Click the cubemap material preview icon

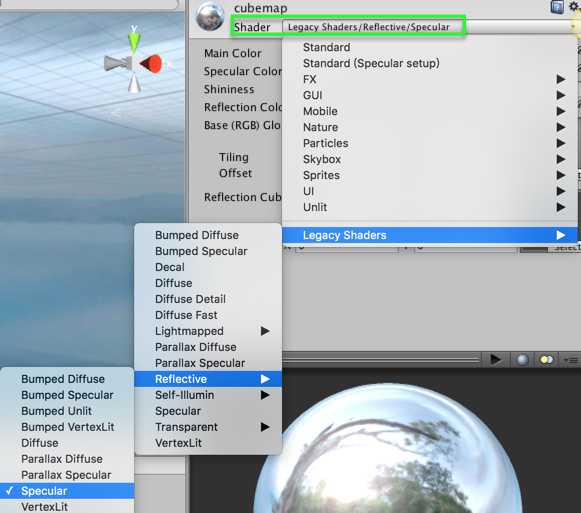pyautogui.click(x=210, y=16)
